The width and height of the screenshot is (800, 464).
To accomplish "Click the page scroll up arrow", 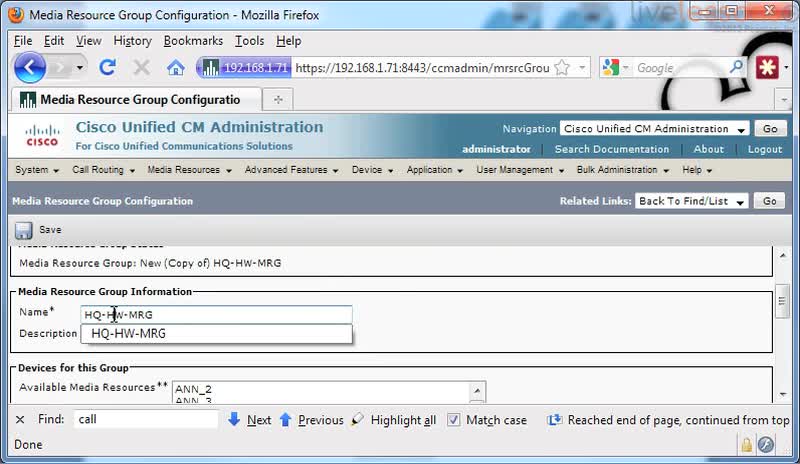I will (783, 255).
